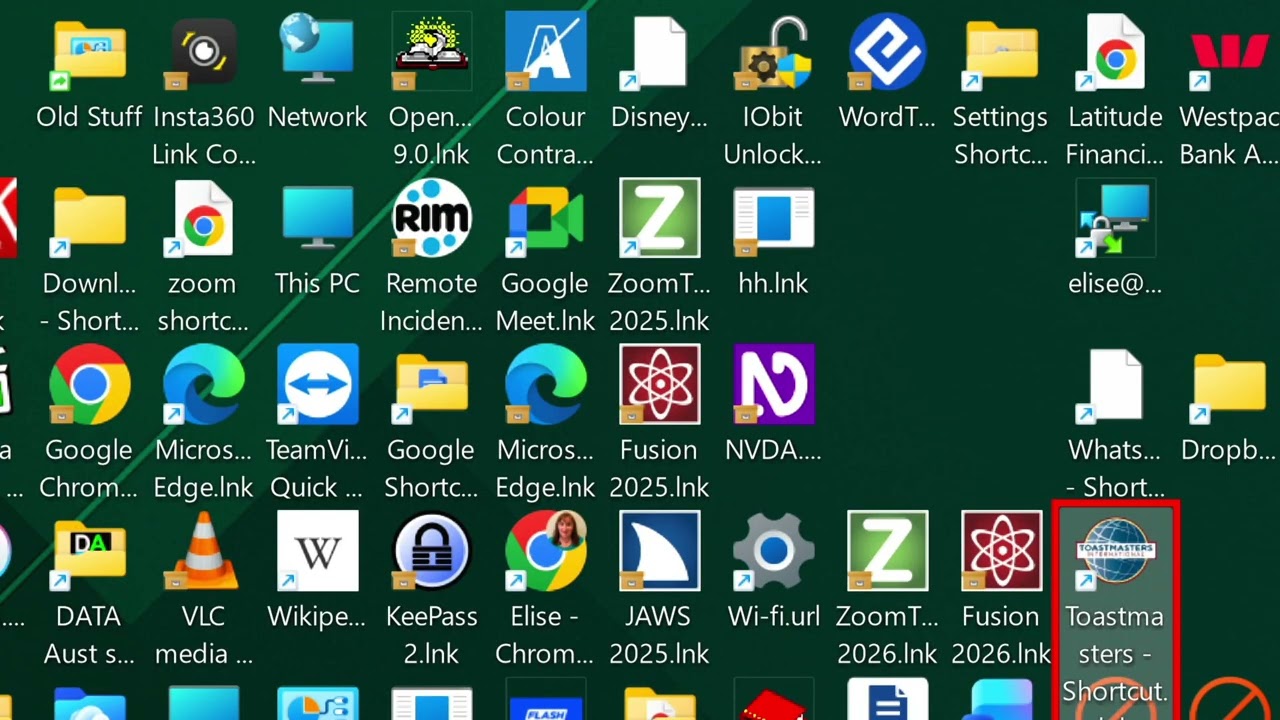Open Microsoft Edge.lnk beside Google Chrome
The image size is (1280, 720).
pos(204,385)
